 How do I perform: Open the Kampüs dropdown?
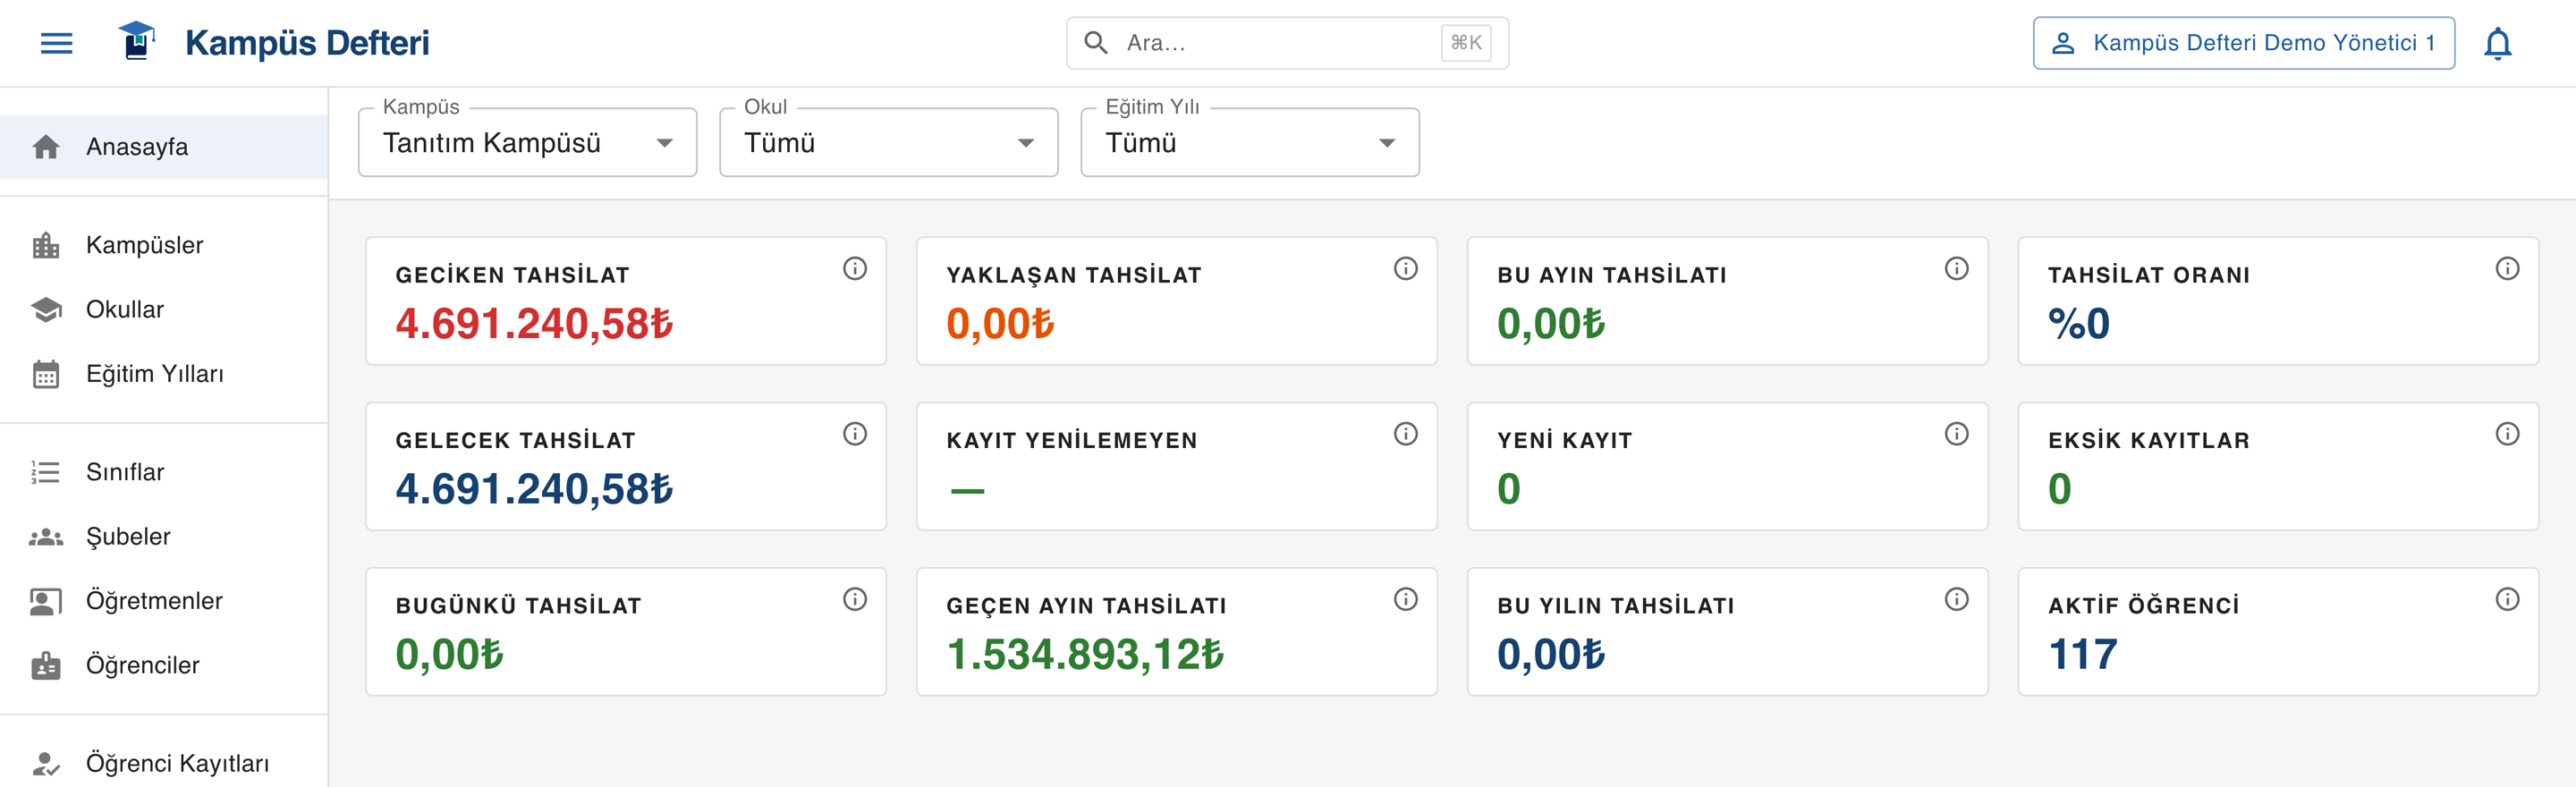(528, 143)
